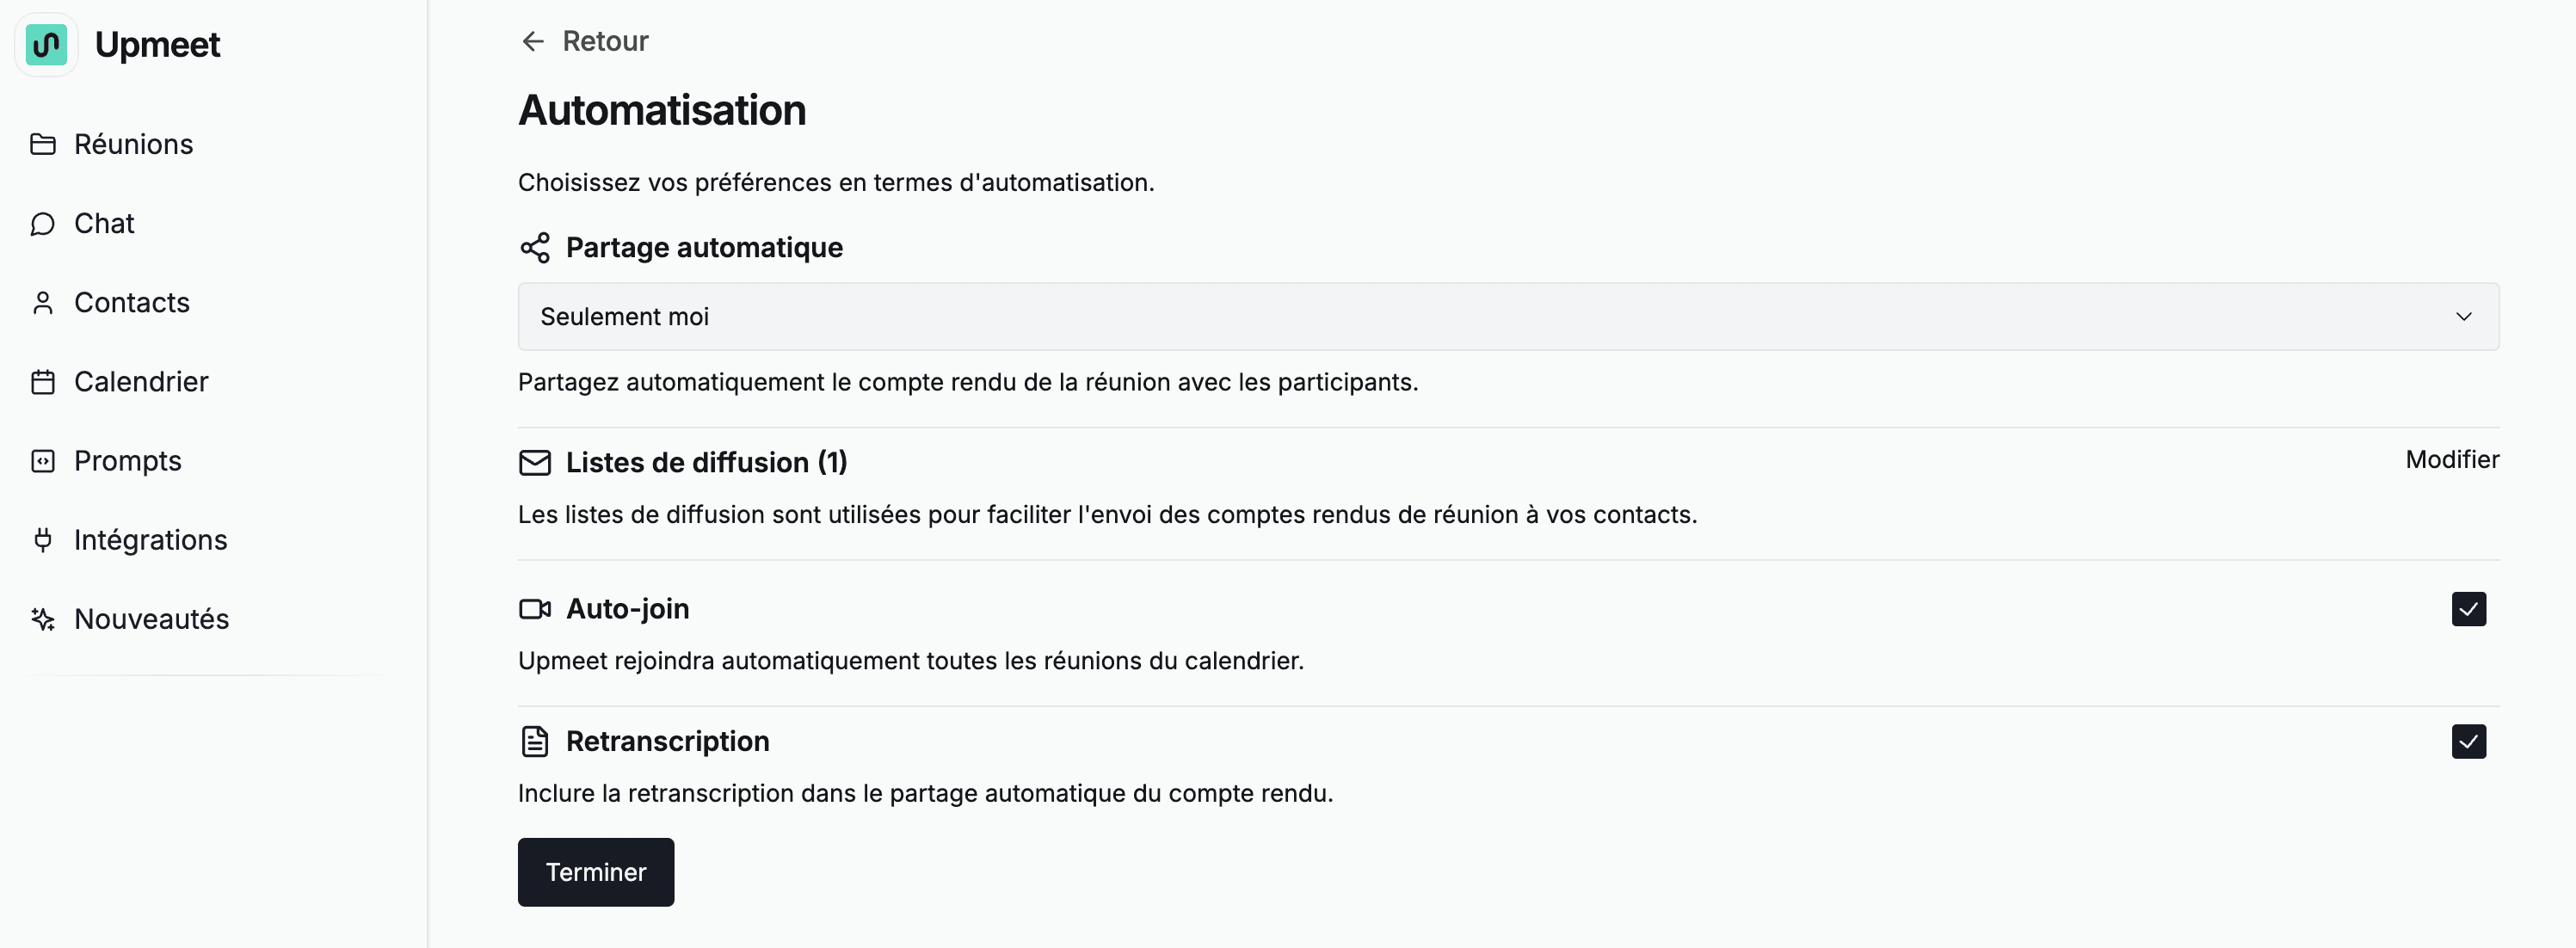Disable the Auto-join checkbox

pos(2468,609)
